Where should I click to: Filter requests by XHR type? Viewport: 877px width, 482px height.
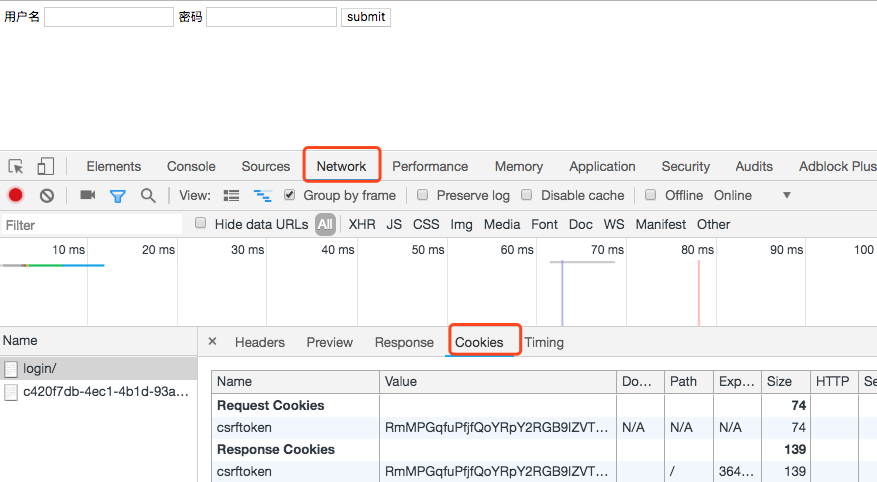[362, 225]
